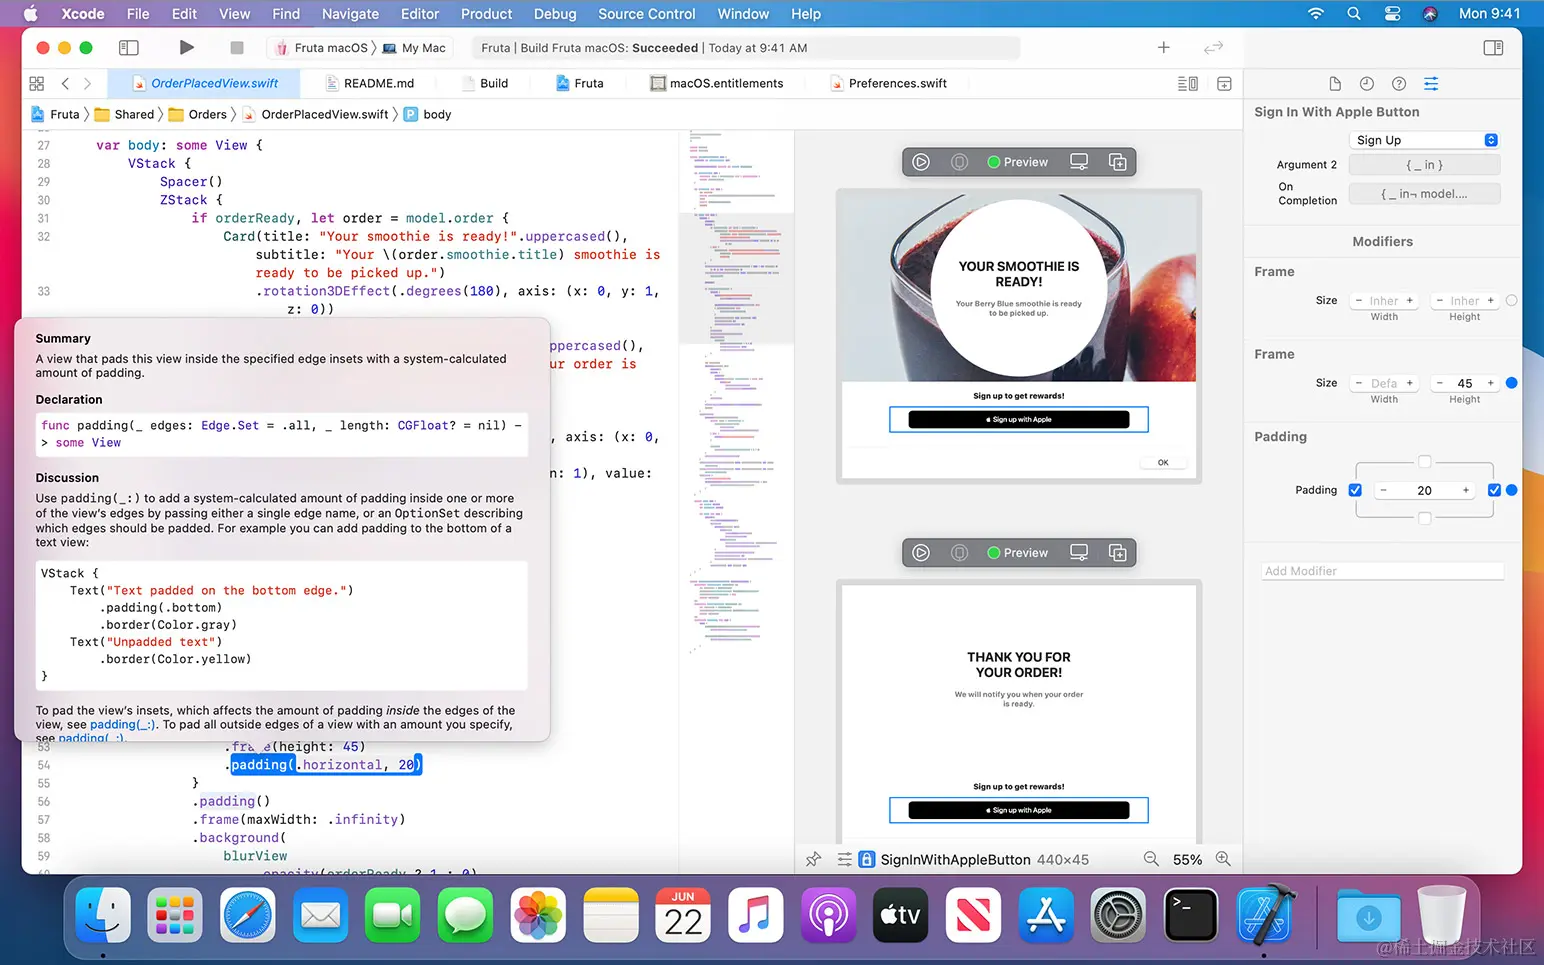Open the Quick Help inspector
The image size is (1544, 965).
point(1398,84)
